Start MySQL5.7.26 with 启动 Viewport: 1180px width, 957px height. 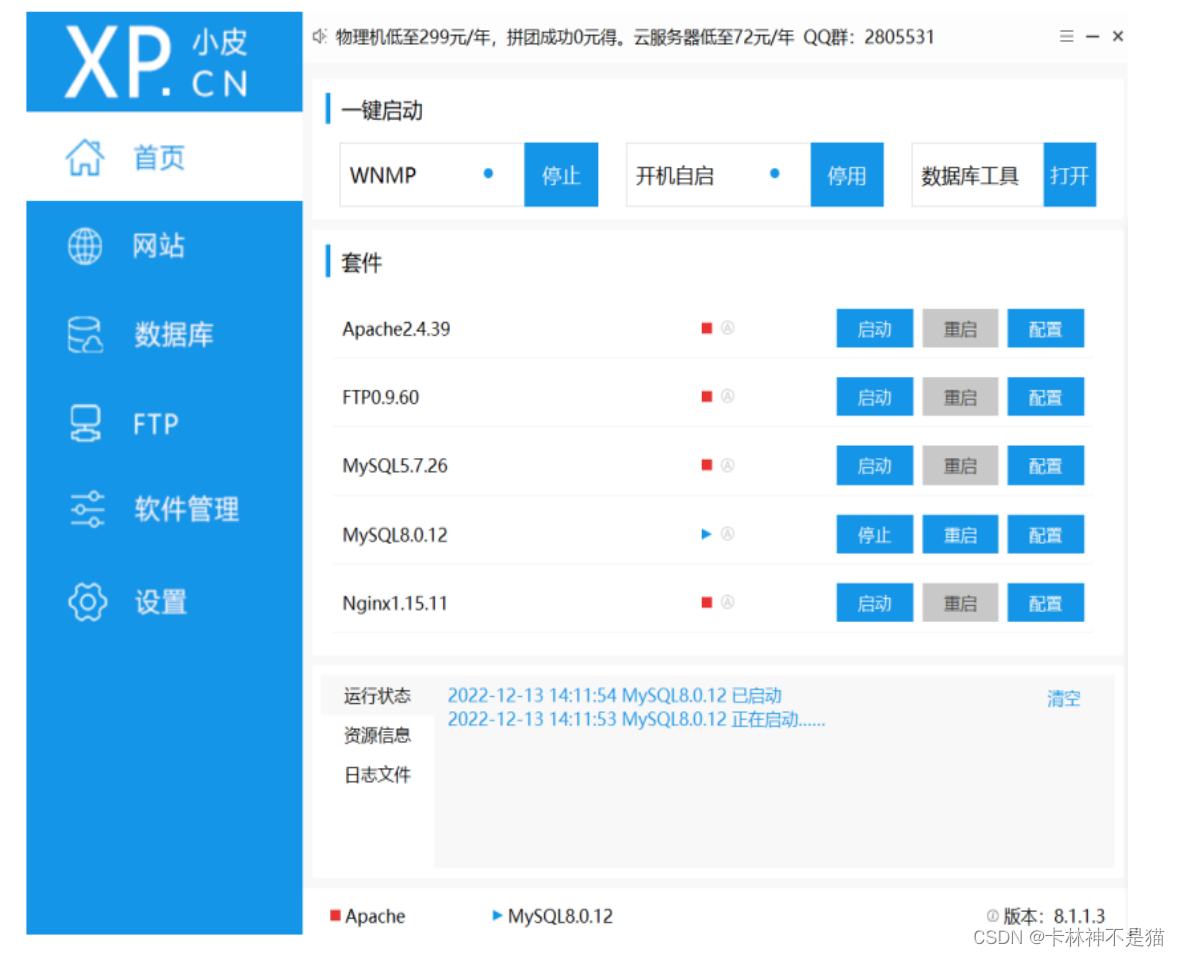pyautogui.click(x=874, y=465)
